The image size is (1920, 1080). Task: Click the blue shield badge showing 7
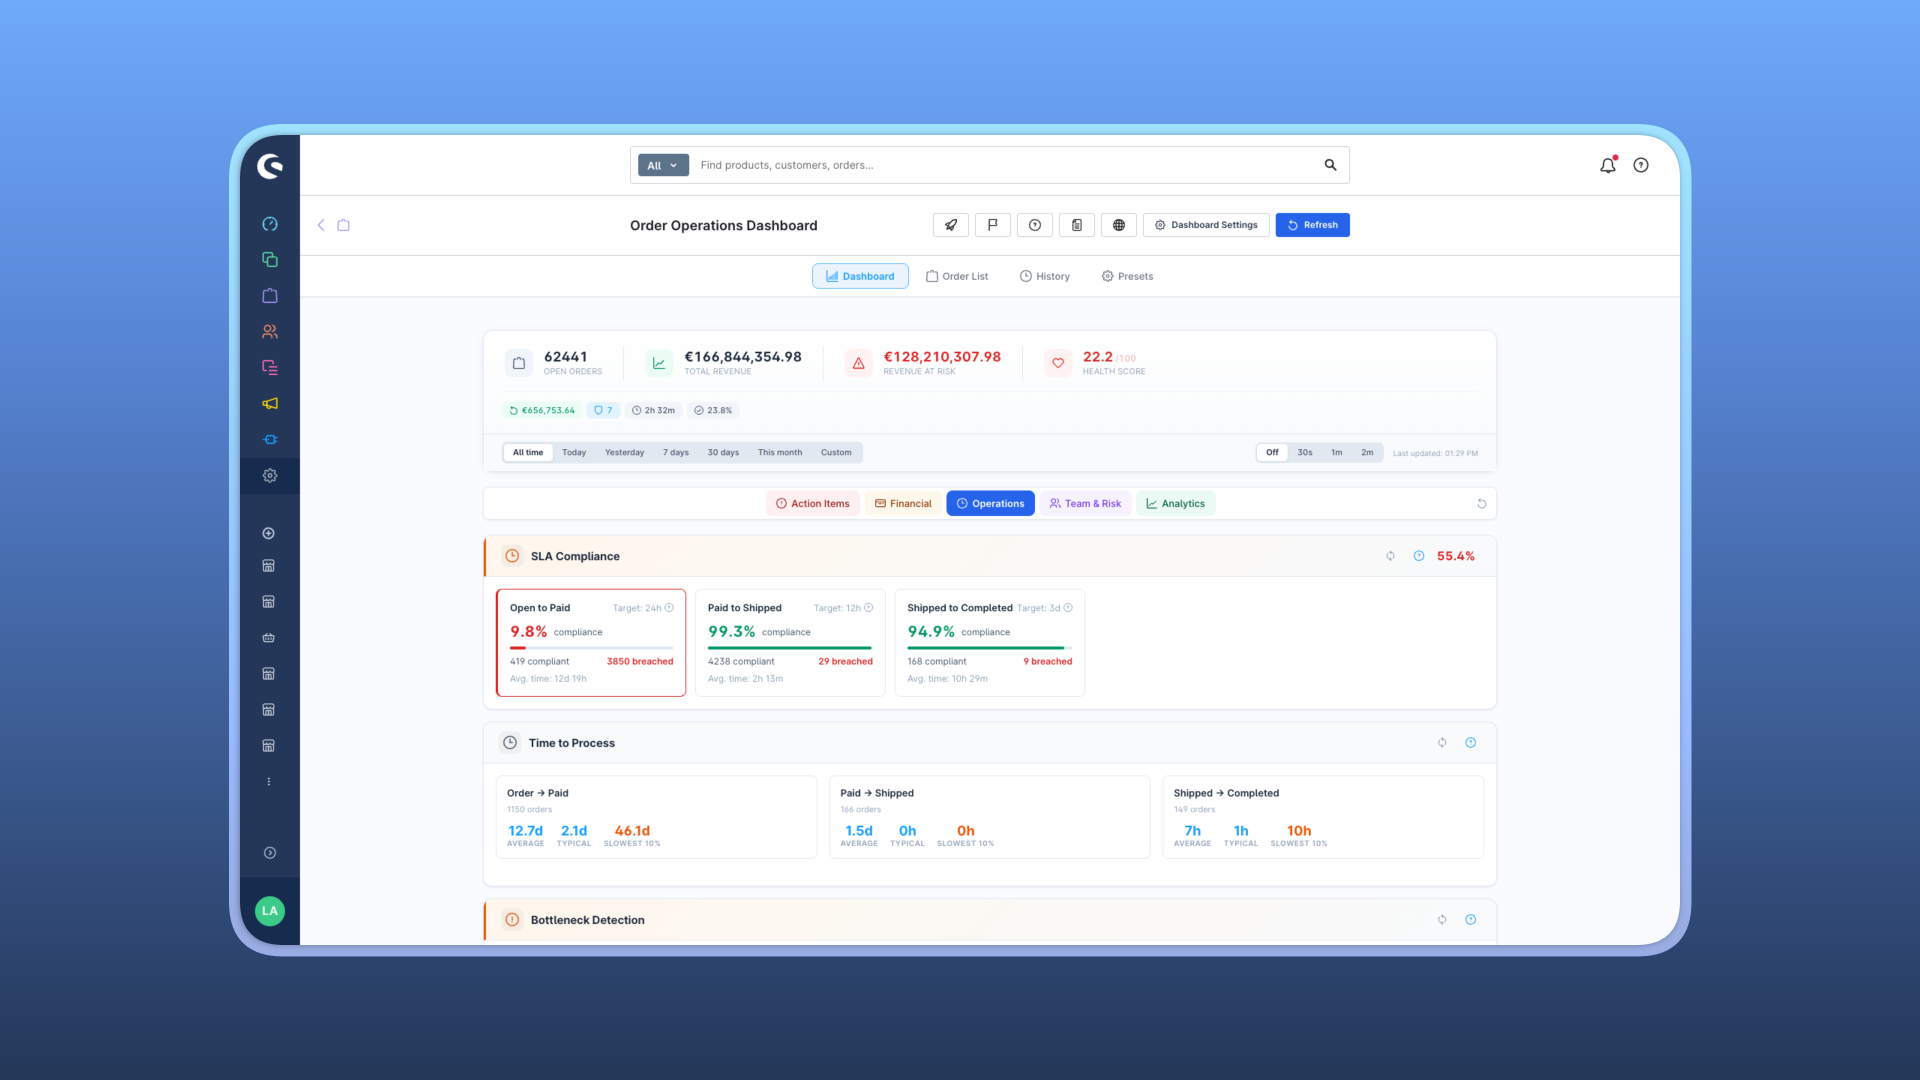[x=603, y=411]
